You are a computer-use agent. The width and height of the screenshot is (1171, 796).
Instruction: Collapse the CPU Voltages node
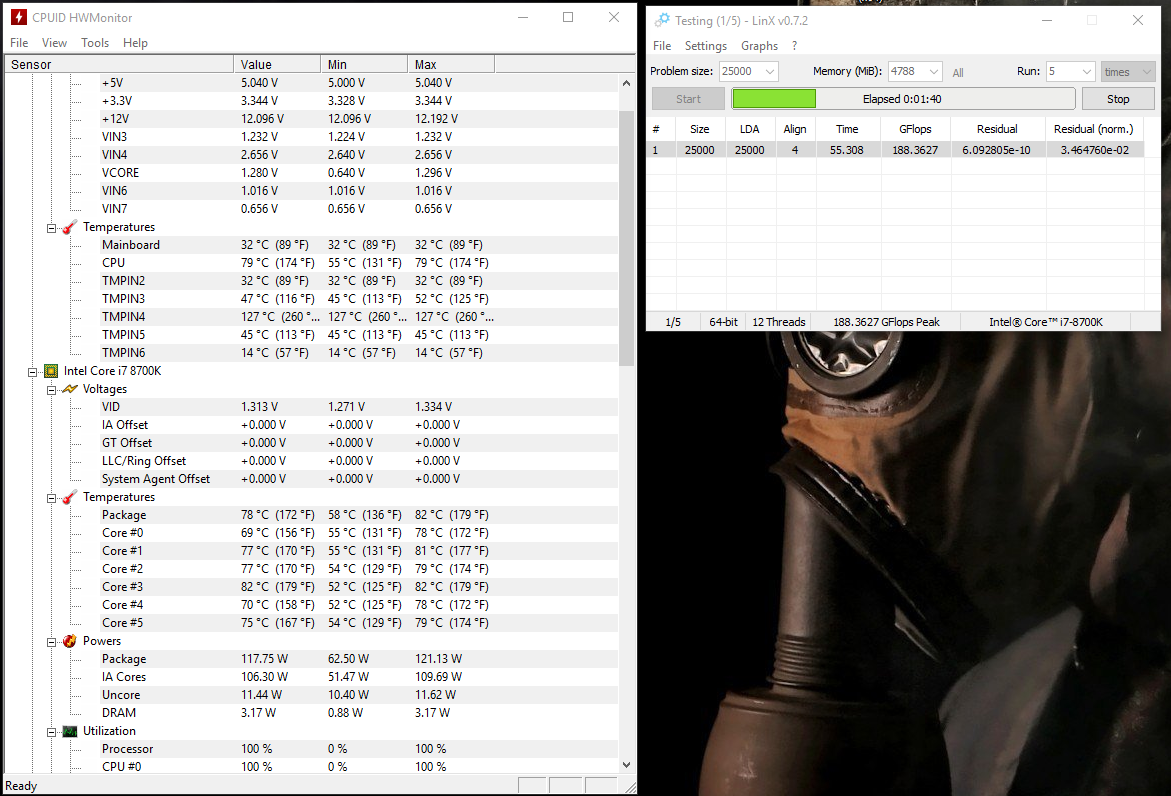pyautogui.click(x=52, y=390)
